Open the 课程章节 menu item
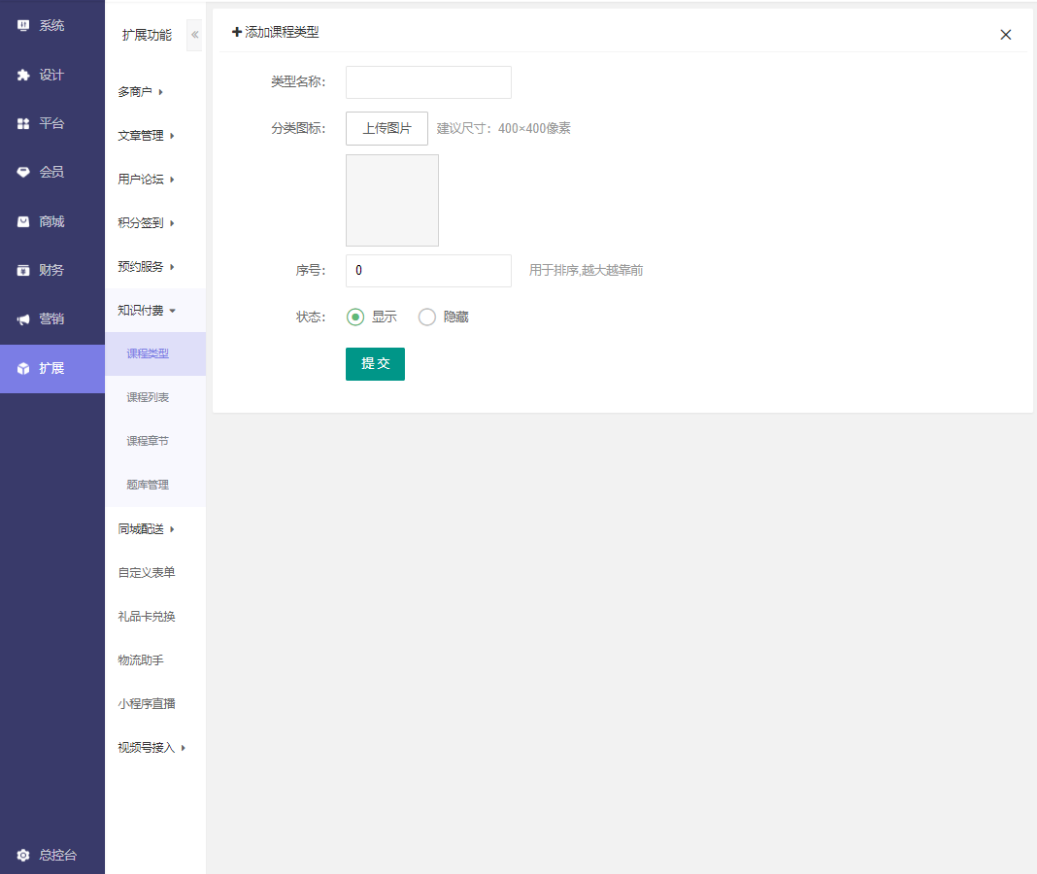This screenshot has width=1037, height=874. [x=155, y=441]
